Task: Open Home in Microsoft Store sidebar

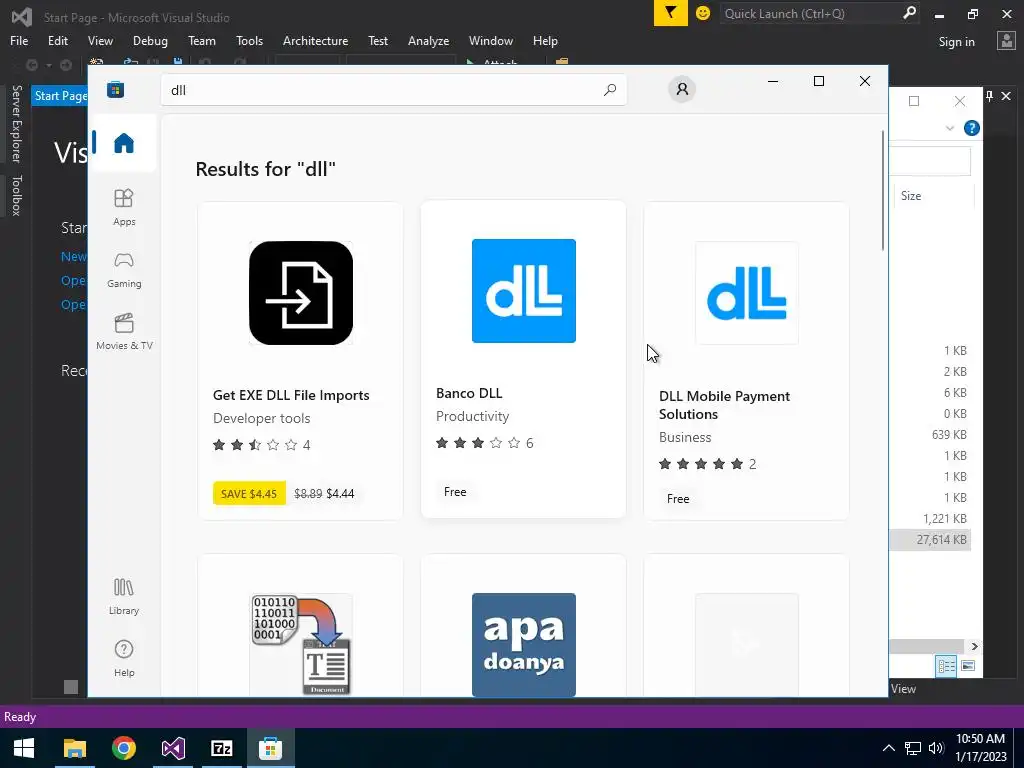Action: tap(123, 143)
